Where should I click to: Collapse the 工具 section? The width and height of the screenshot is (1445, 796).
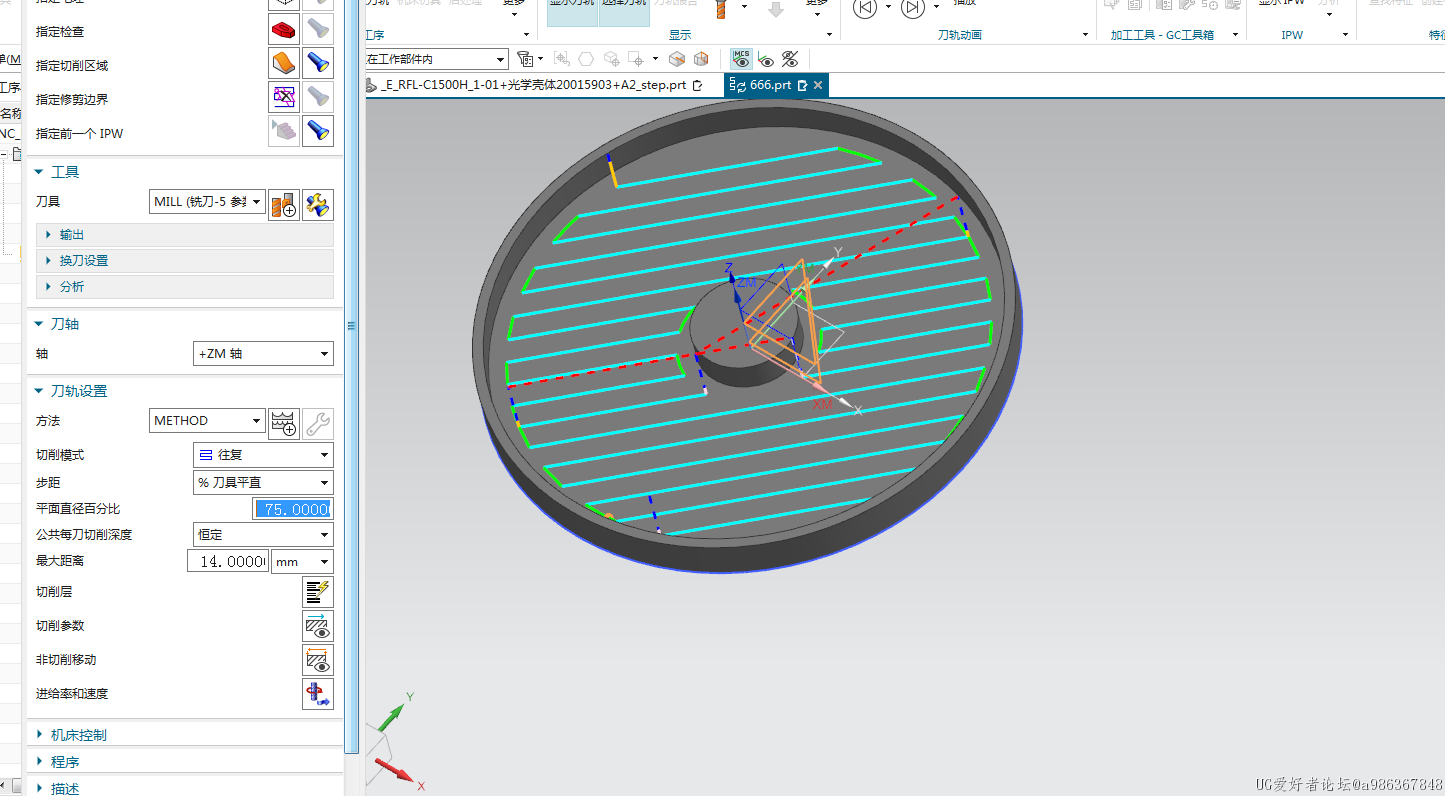point(38,172)
